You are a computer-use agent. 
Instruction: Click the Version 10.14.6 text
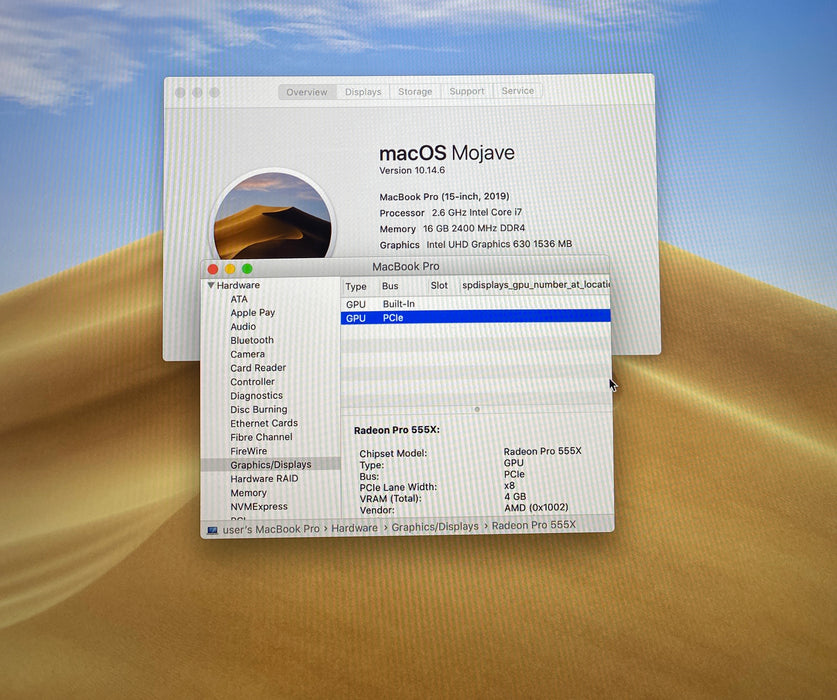[412, 170]
